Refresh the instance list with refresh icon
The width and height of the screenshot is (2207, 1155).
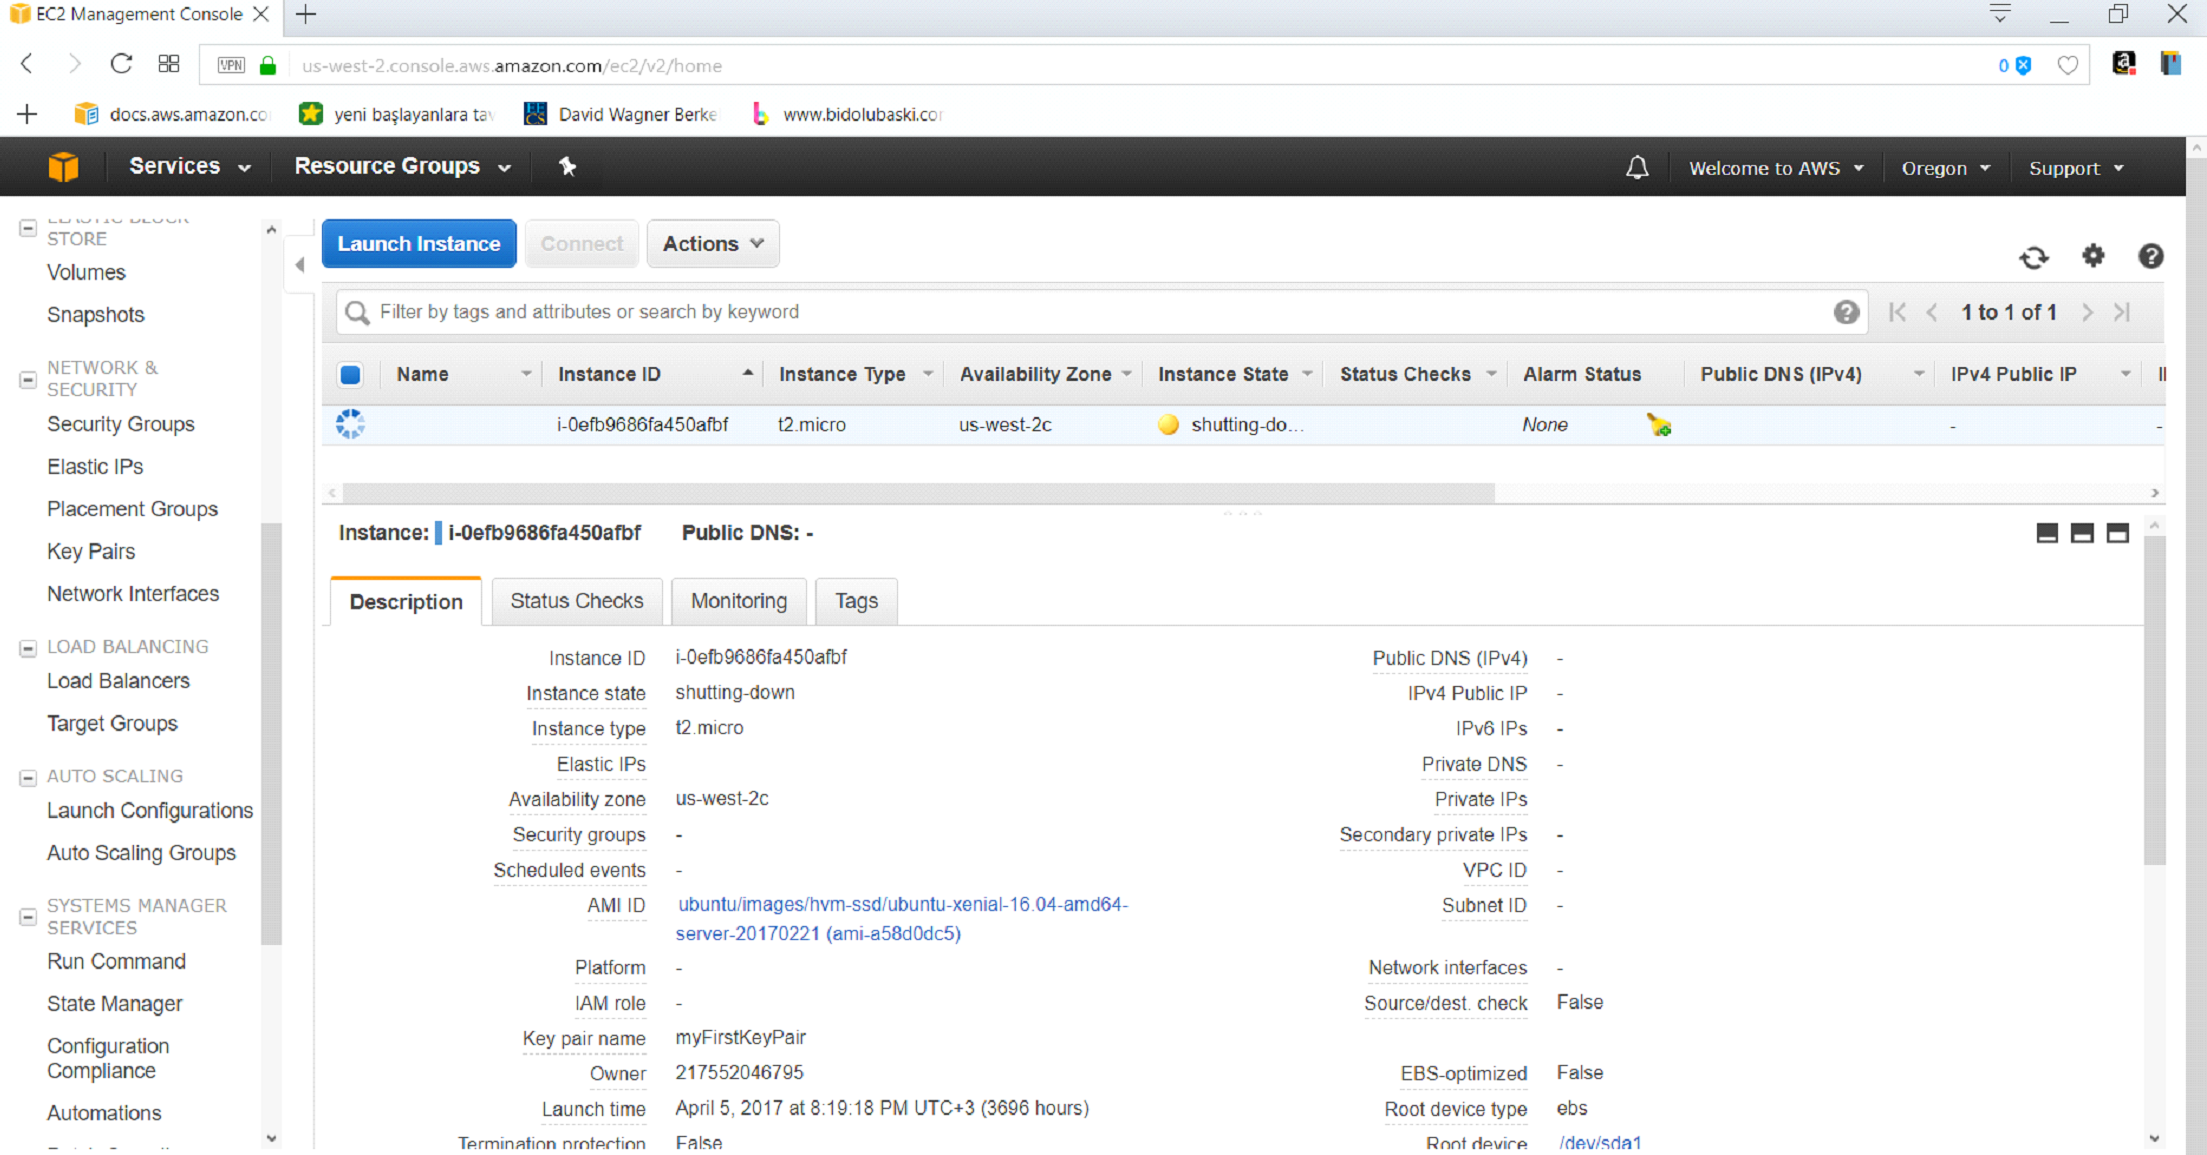[x=2034, y=257]
